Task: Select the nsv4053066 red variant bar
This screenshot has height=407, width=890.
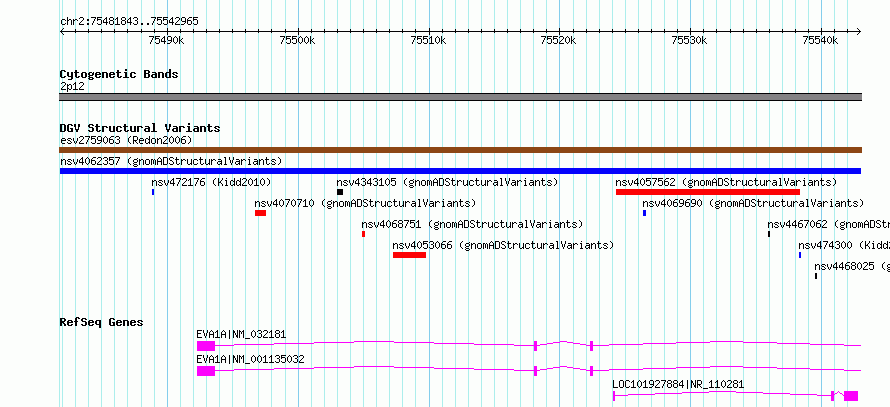Action: coord(409,255)
